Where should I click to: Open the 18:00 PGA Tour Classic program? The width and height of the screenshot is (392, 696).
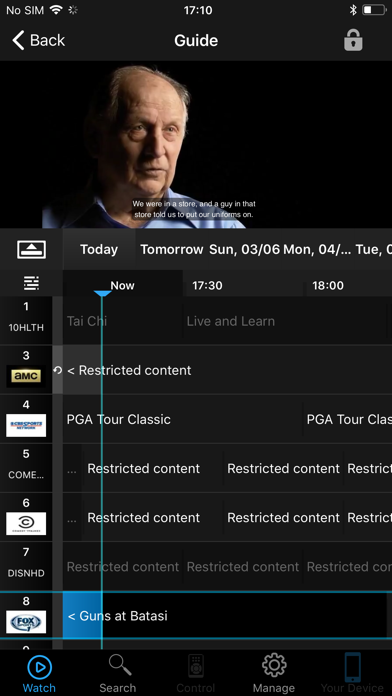tap(348, 419)
